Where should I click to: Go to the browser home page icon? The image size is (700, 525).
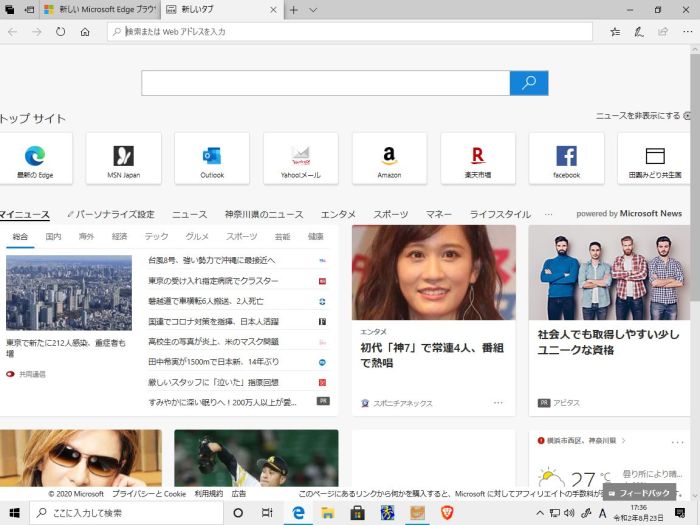point(85,32)
